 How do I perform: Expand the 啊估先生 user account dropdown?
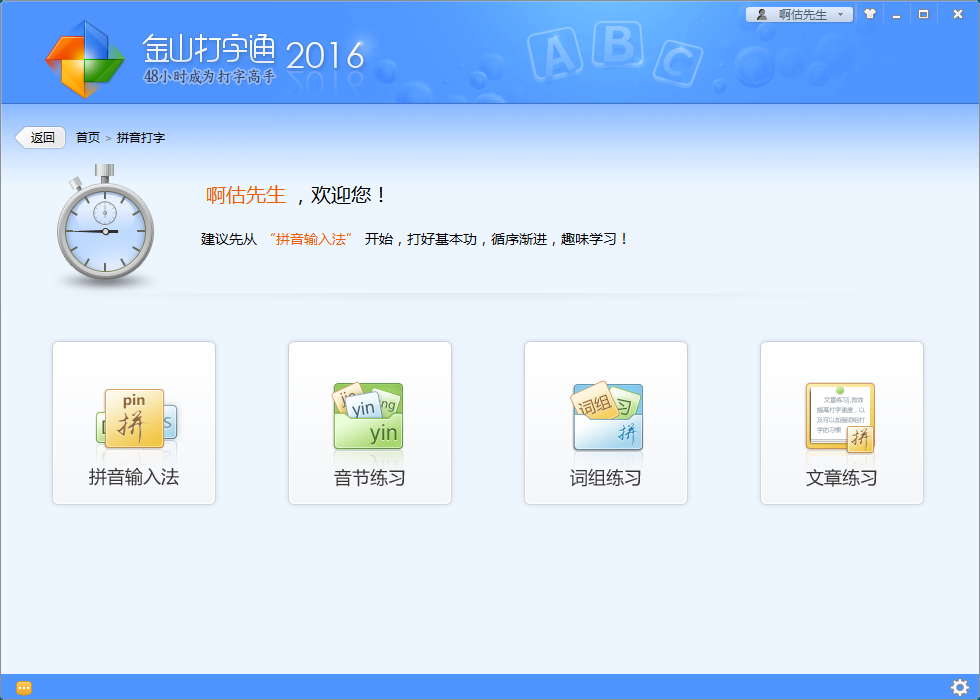point(799,14)
